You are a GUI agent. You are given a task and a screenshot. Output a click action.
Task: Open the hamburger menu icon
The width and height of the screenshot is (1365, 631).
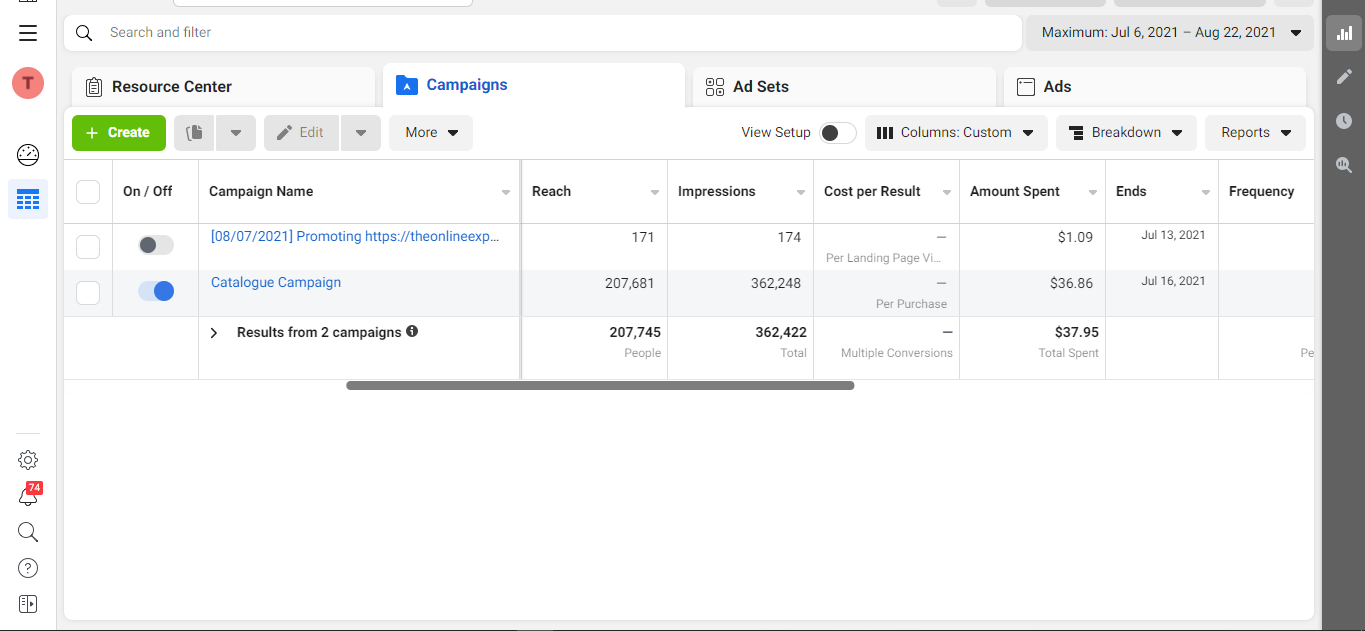point(28,33)
